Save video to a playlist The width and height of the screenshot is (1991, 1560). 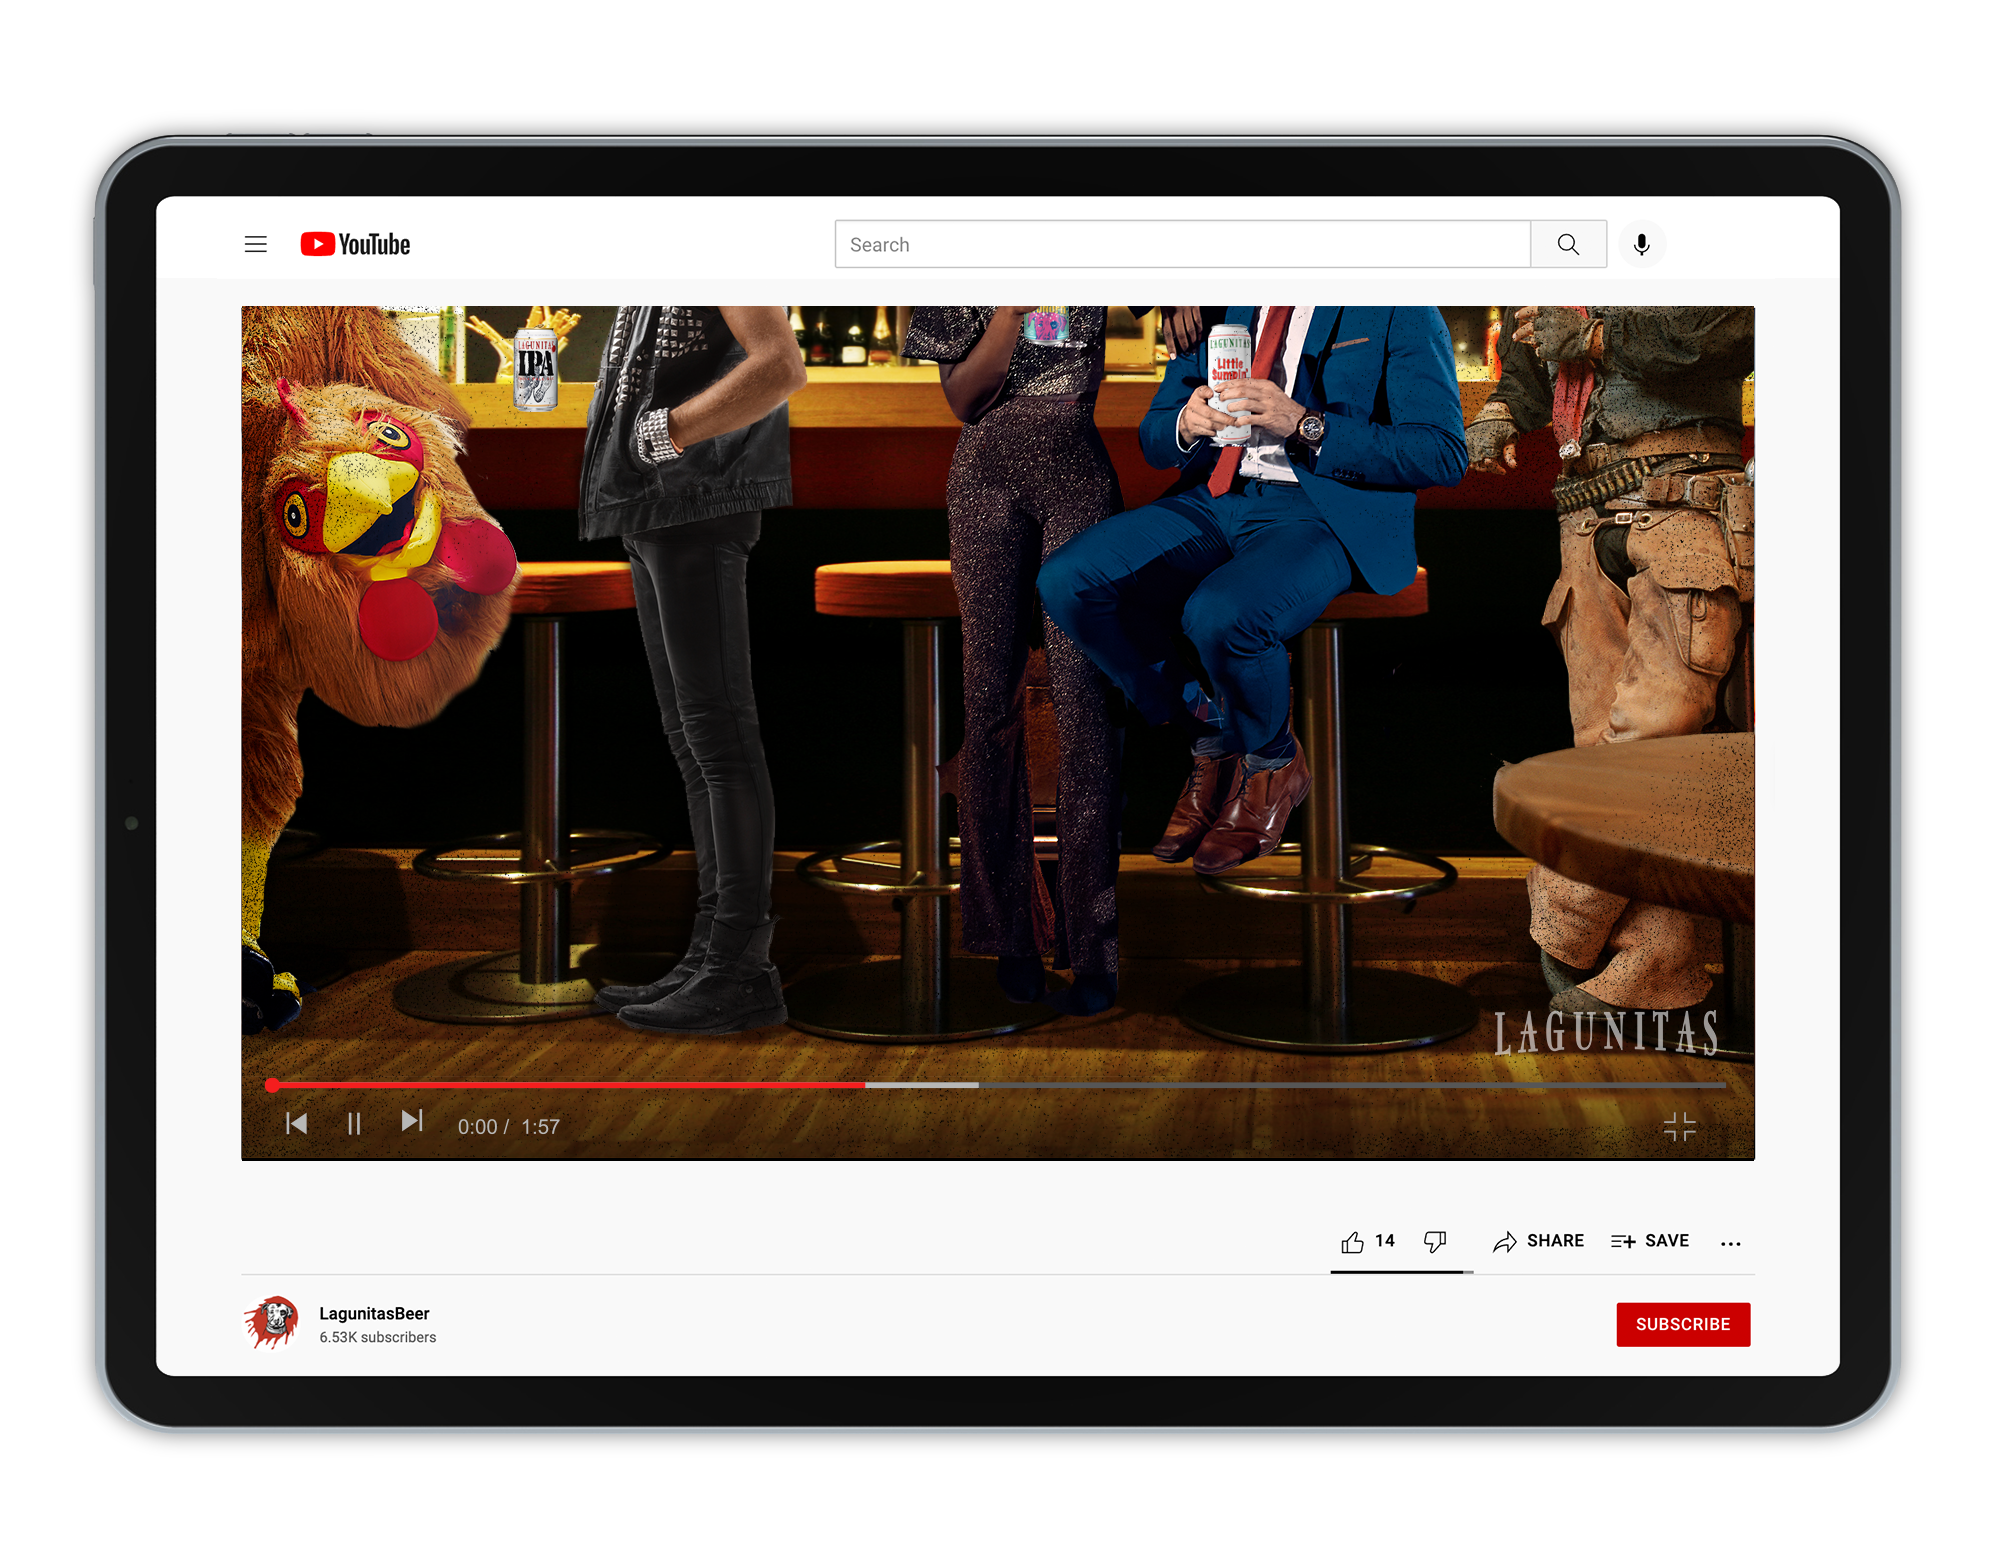[1650, 1241]
